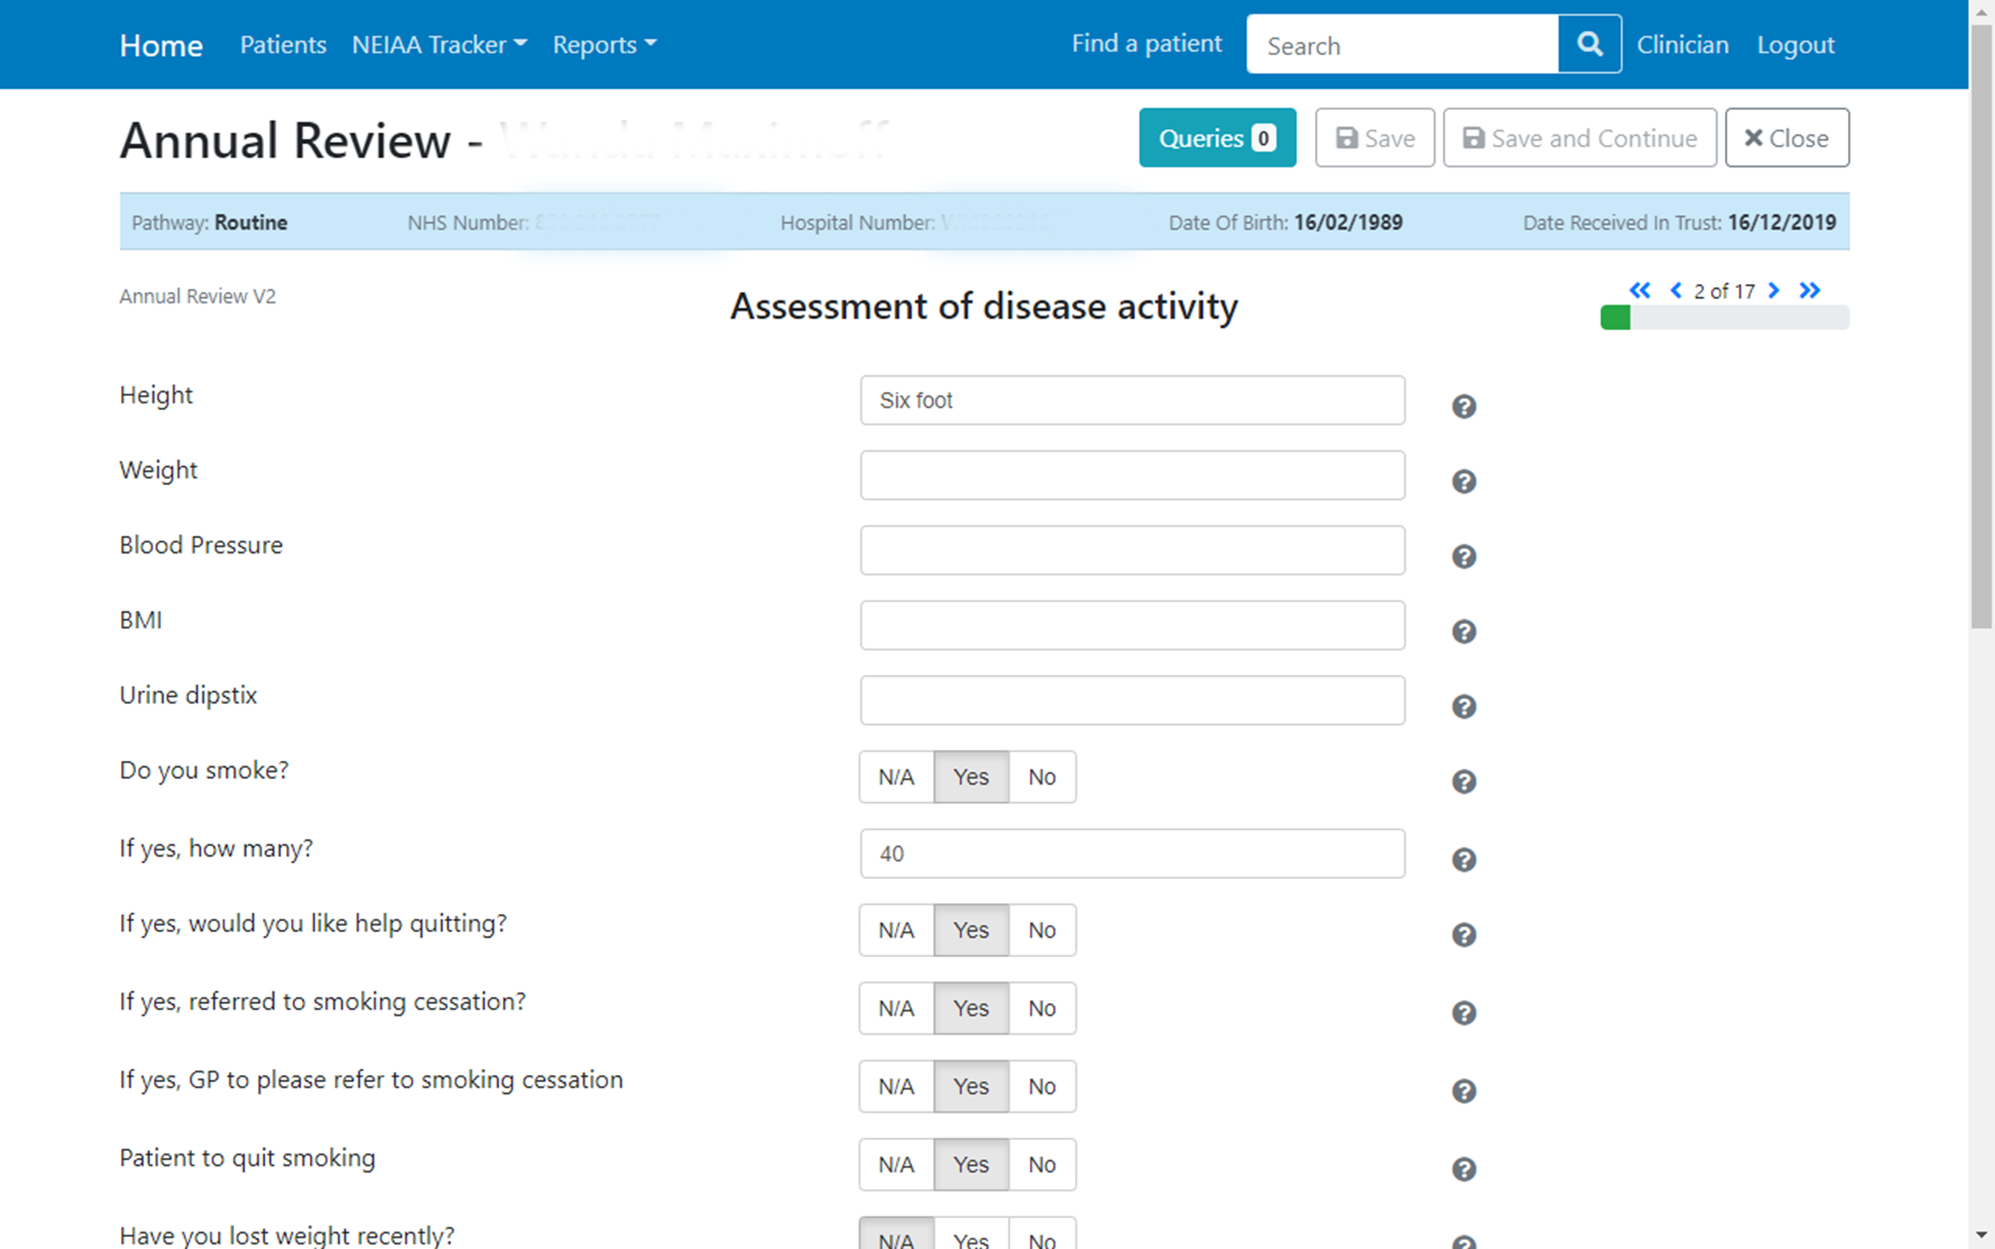Click the form progress bar
This screenshot has width=1995, height=1249.
tap(1725, 318)
